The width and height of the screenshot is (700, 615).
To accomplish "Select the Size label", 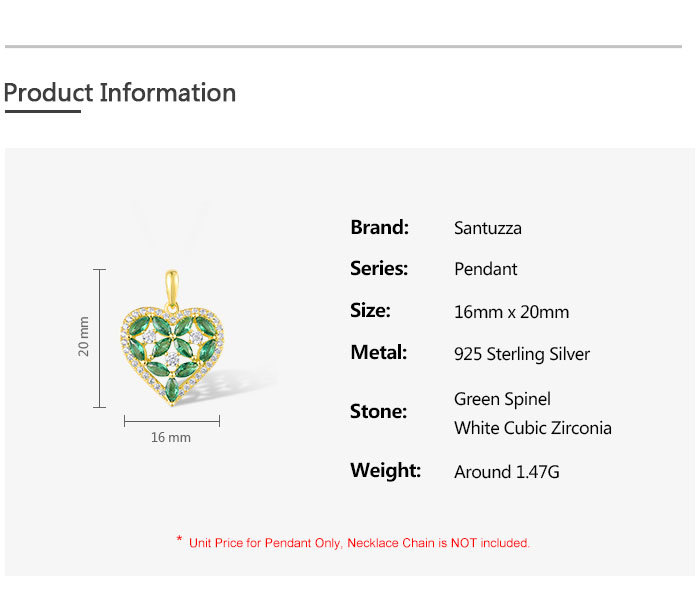I will coord(370,310).
